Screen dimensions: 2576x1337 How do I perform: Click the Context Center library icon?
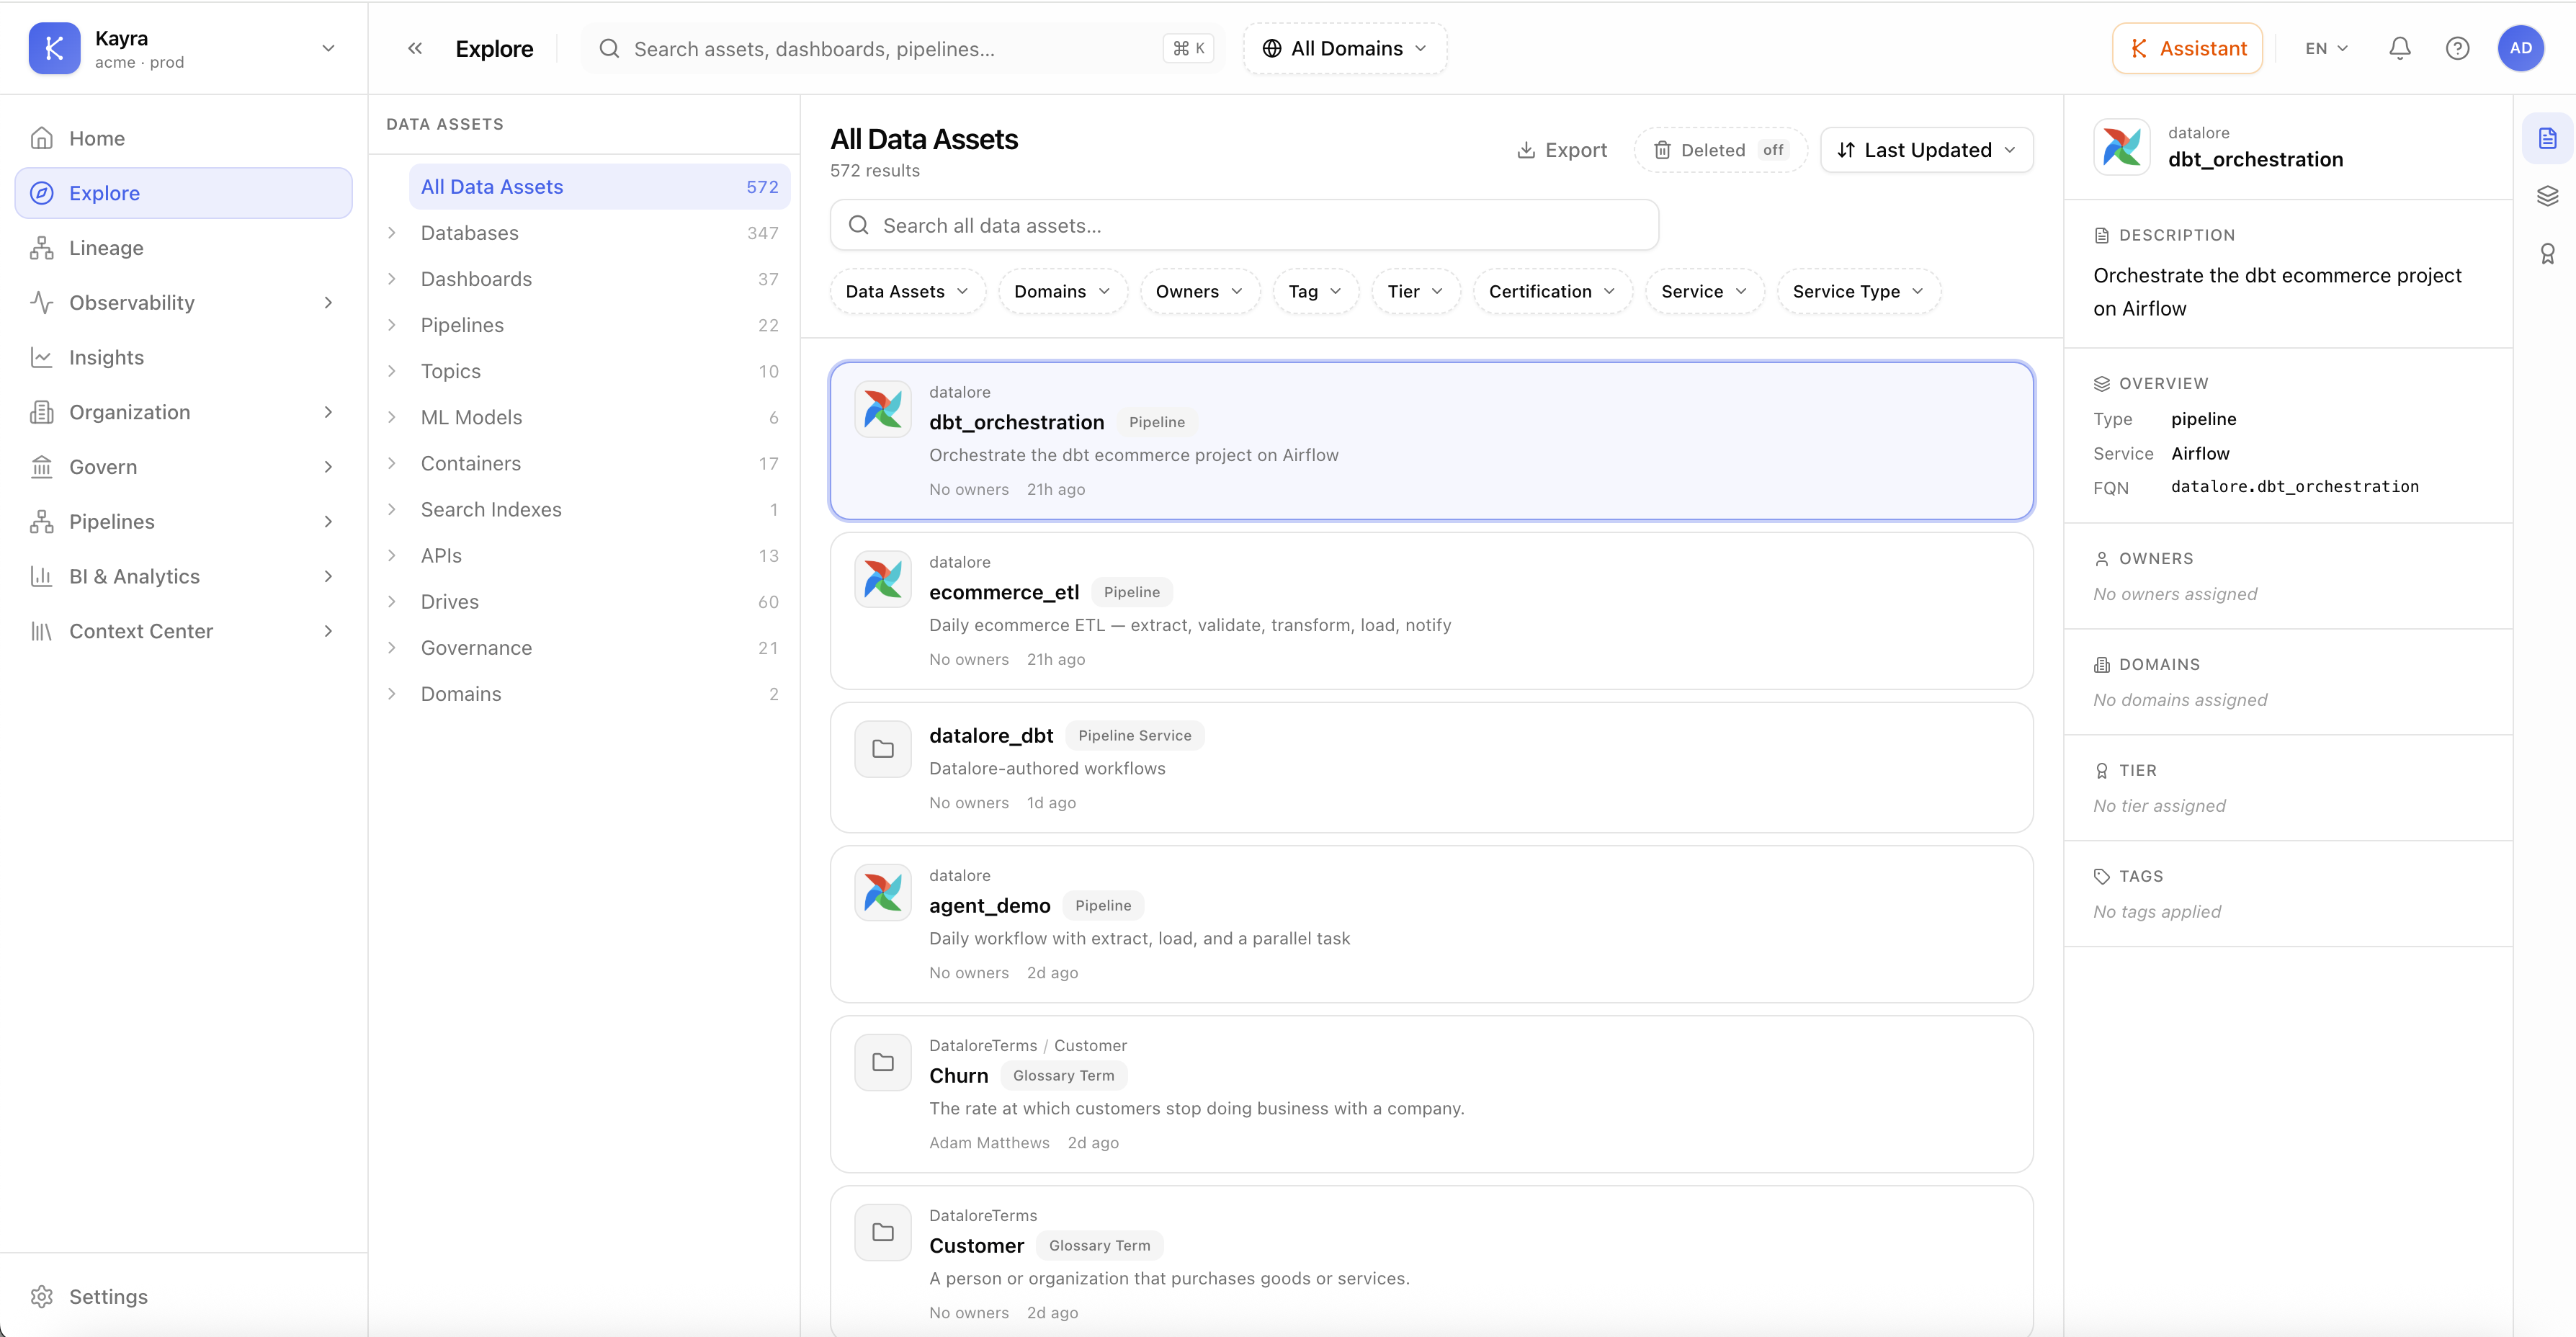point(42,631)
